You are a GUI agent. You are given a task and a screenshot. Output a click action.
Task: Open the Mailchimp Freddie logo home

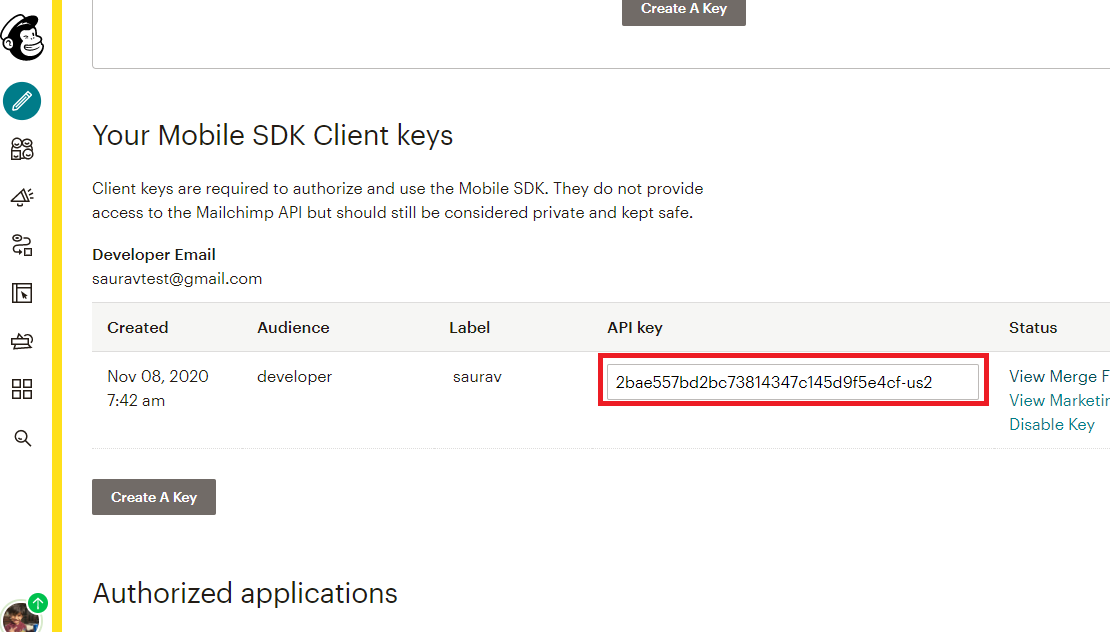[22, 38]
